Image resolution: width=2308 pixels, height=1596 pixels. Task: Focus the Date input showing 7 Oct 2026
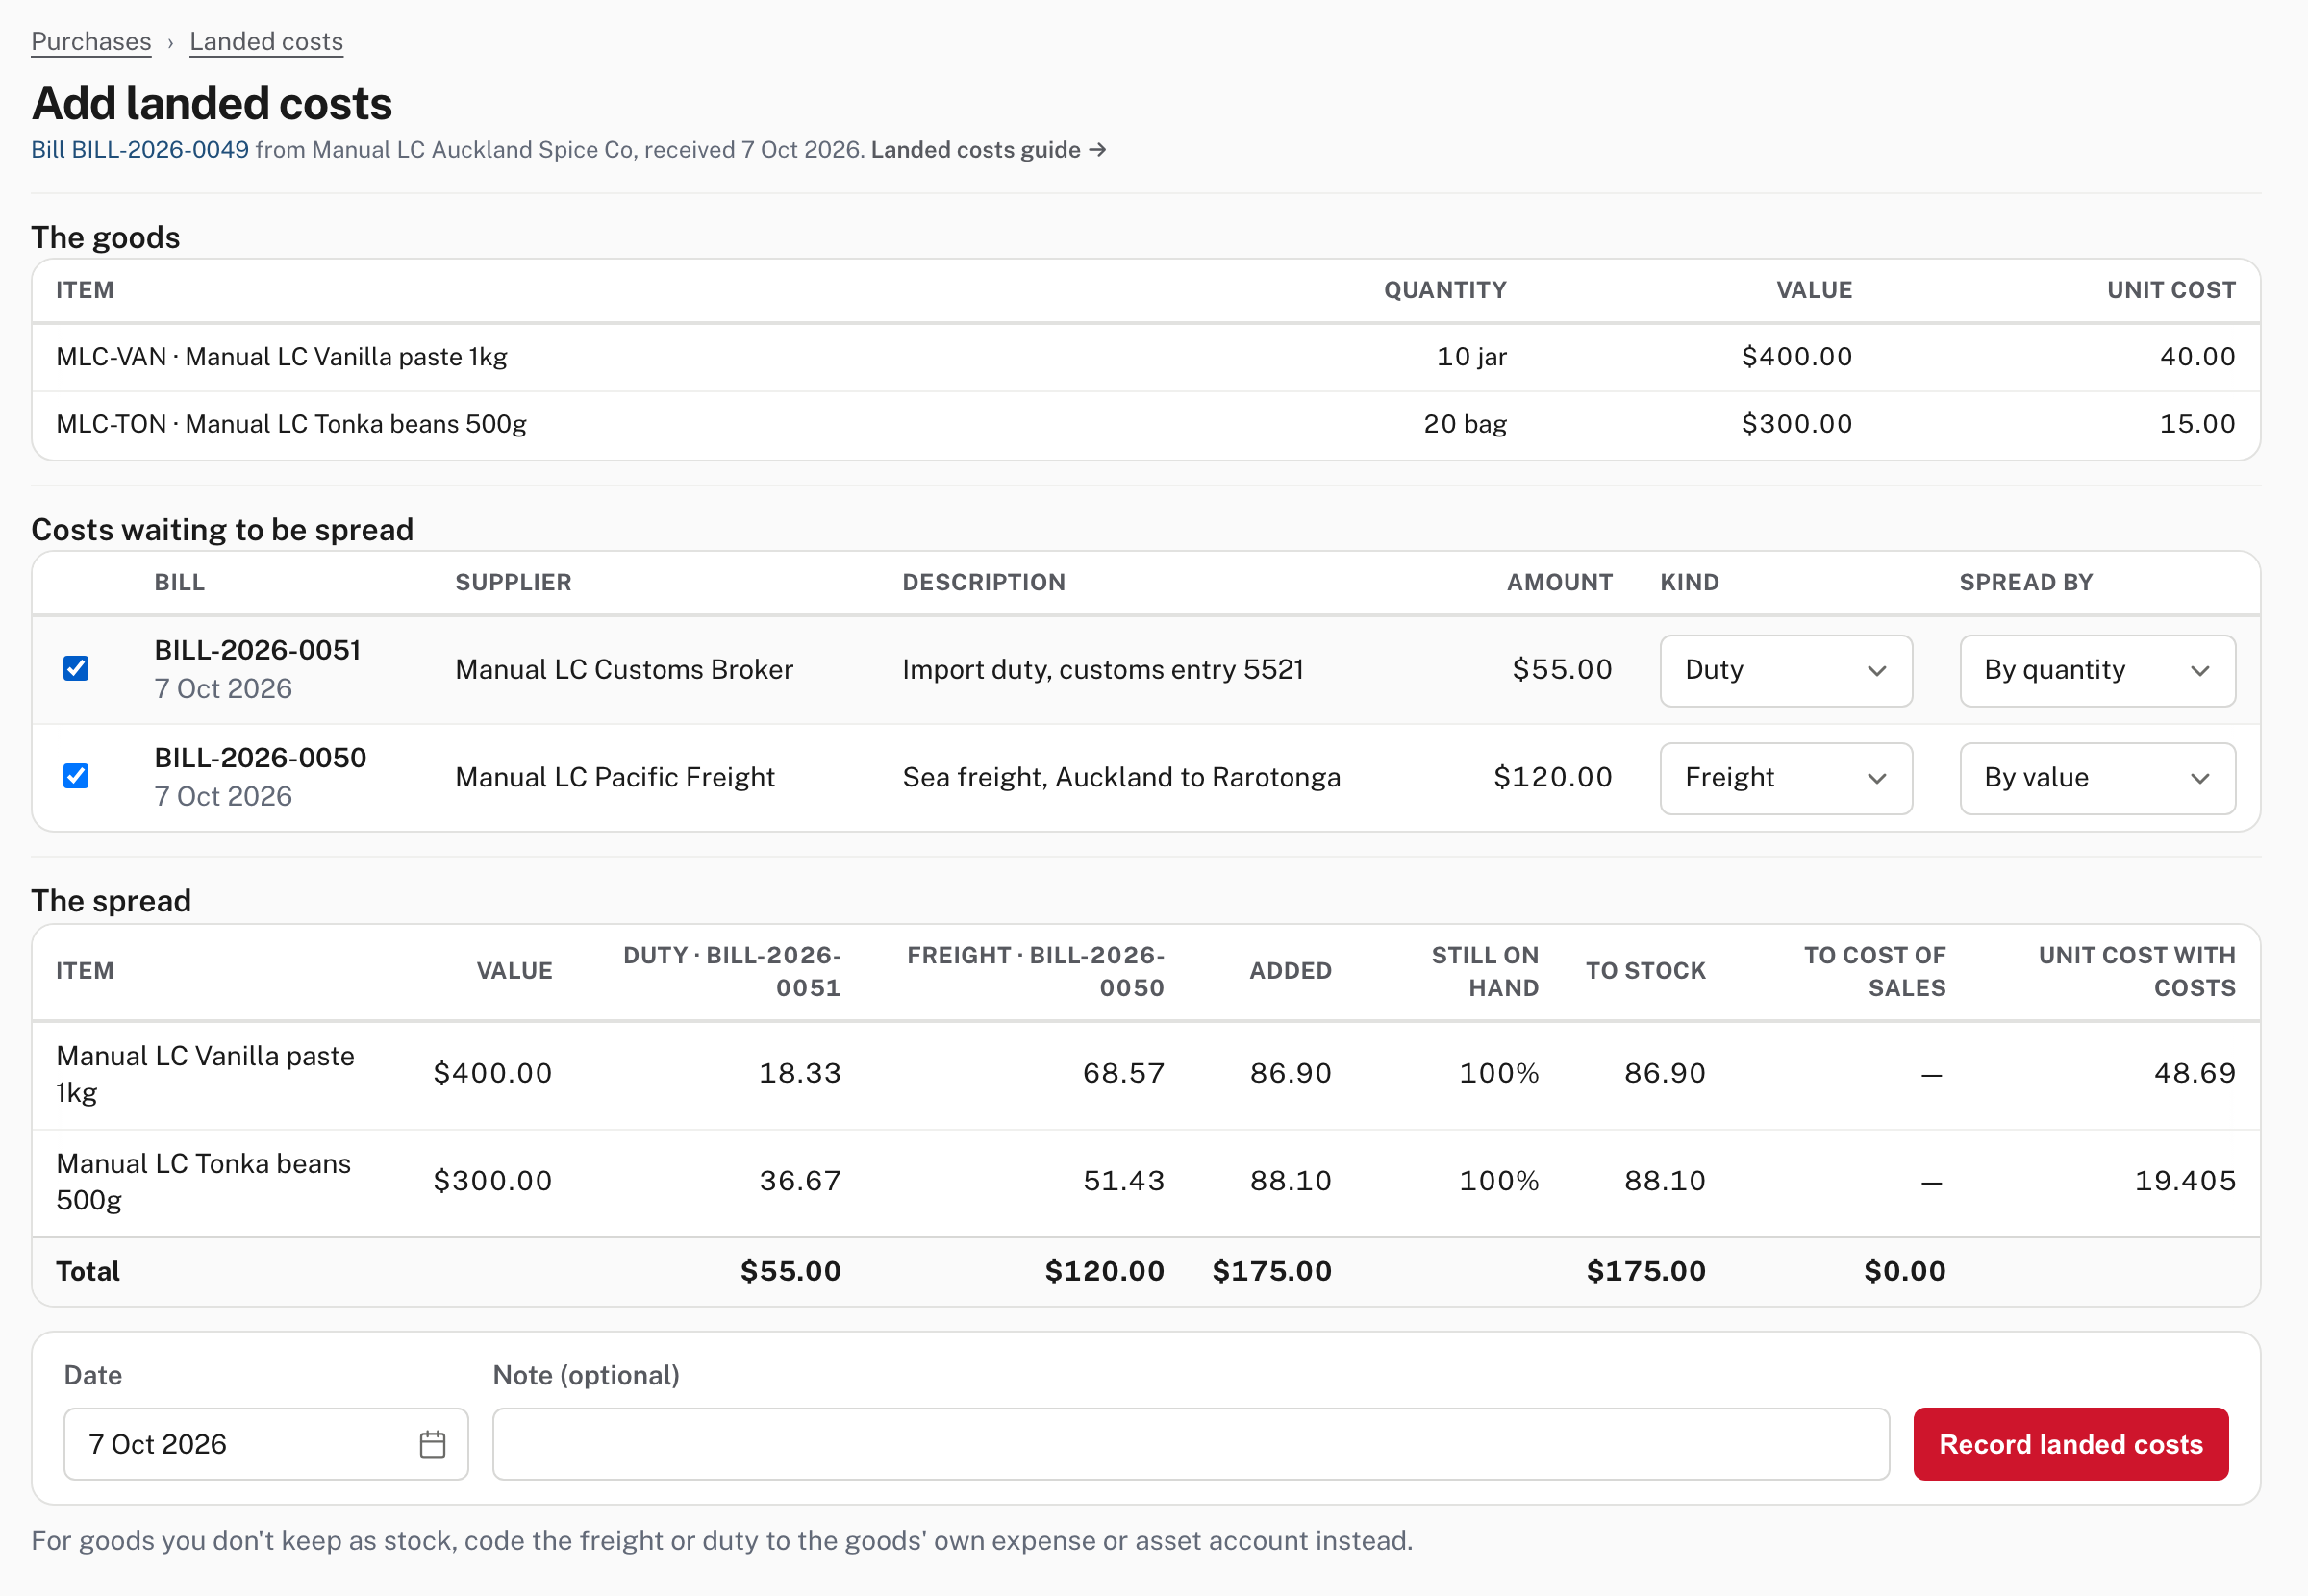click(x=266, y=1444)
